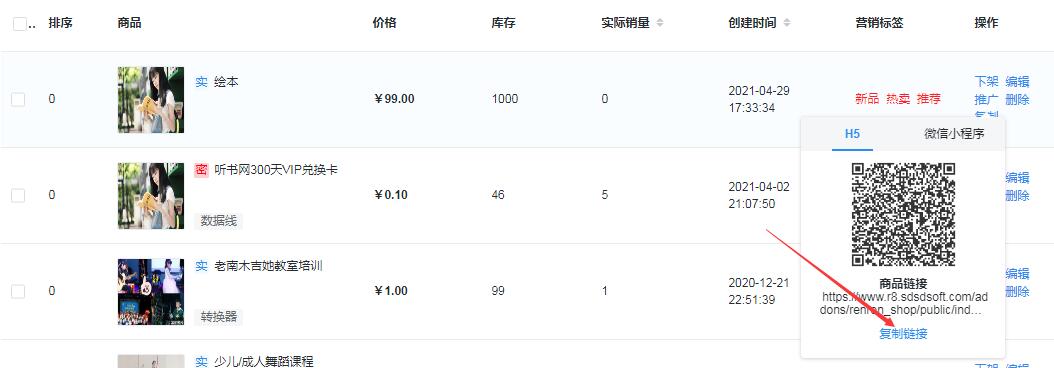Switch to the 微信小程序 tab
The height and width of the screenshot is (368, 1054).
click(x=954, y=133)
